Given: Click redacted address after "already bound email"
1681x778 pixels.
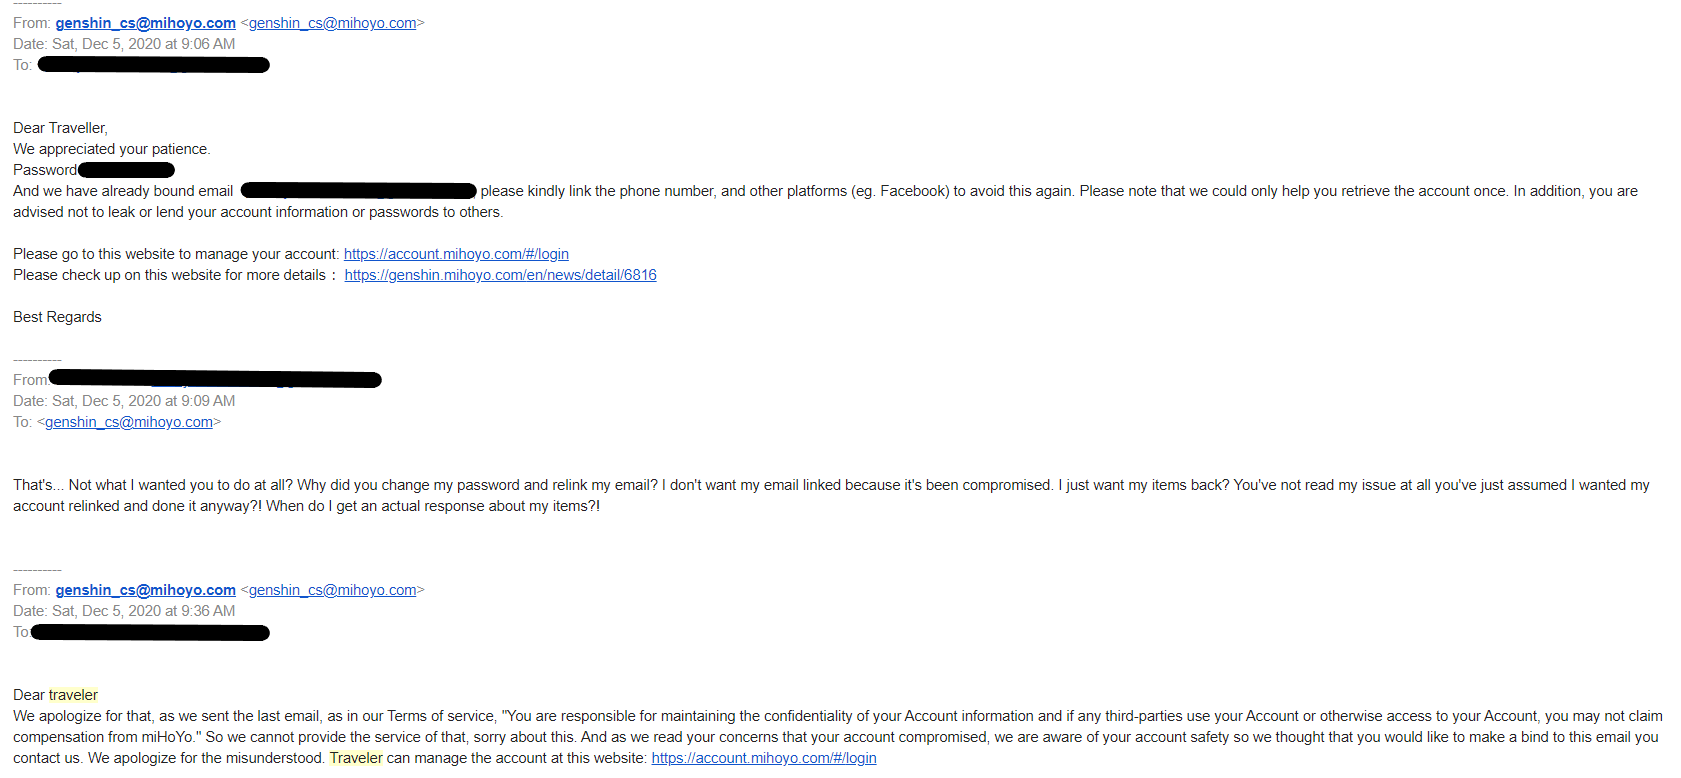Looking at the screenshot, I should tap(358, 191).
